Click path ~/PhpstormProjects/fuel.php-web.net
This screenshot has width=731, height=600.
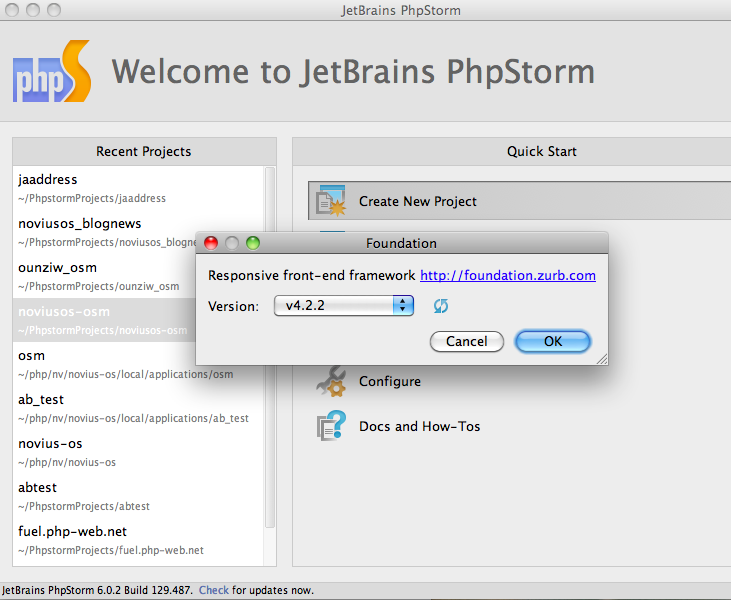coord(111,550)
